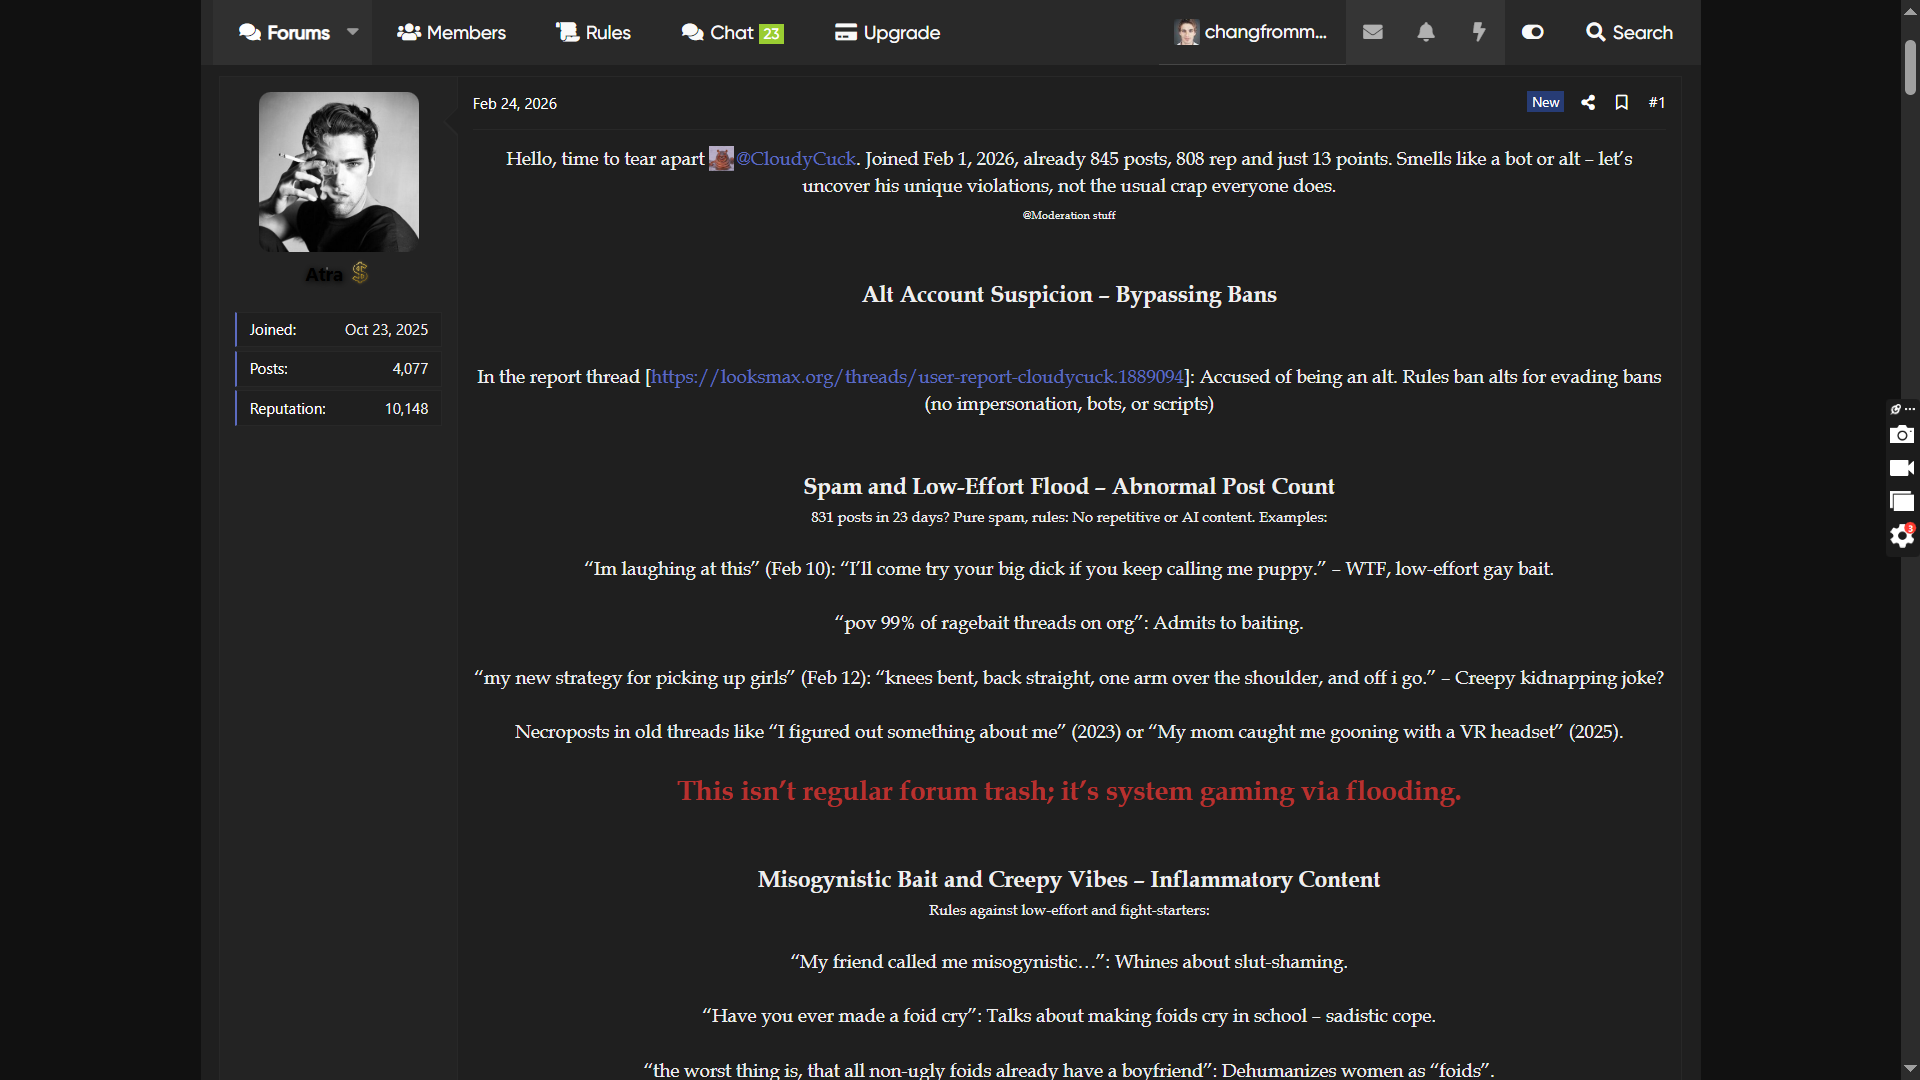Screen dimensions: 1920x1080
Task: Click the lightning bolt what's-new icon
Action: click(x=1479, y=32)
